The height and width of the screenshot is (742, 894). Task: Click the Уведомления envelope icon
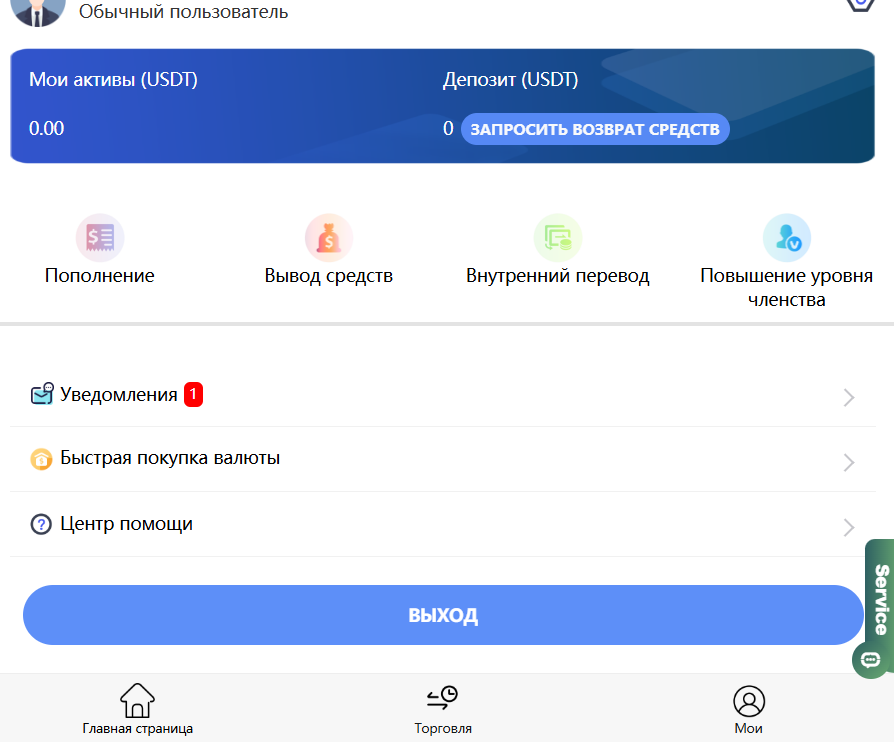point(41,393)
